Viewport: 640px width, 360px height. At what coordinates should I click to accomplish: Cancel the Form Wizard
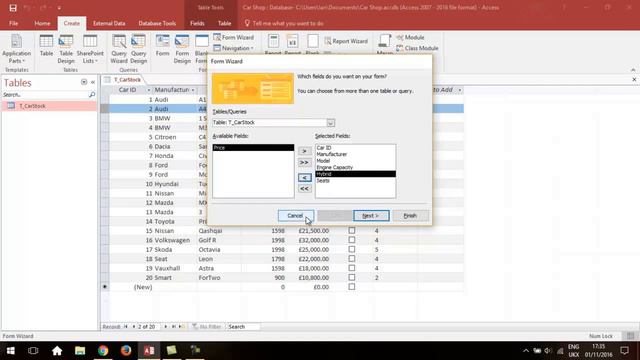pos(296,216)
